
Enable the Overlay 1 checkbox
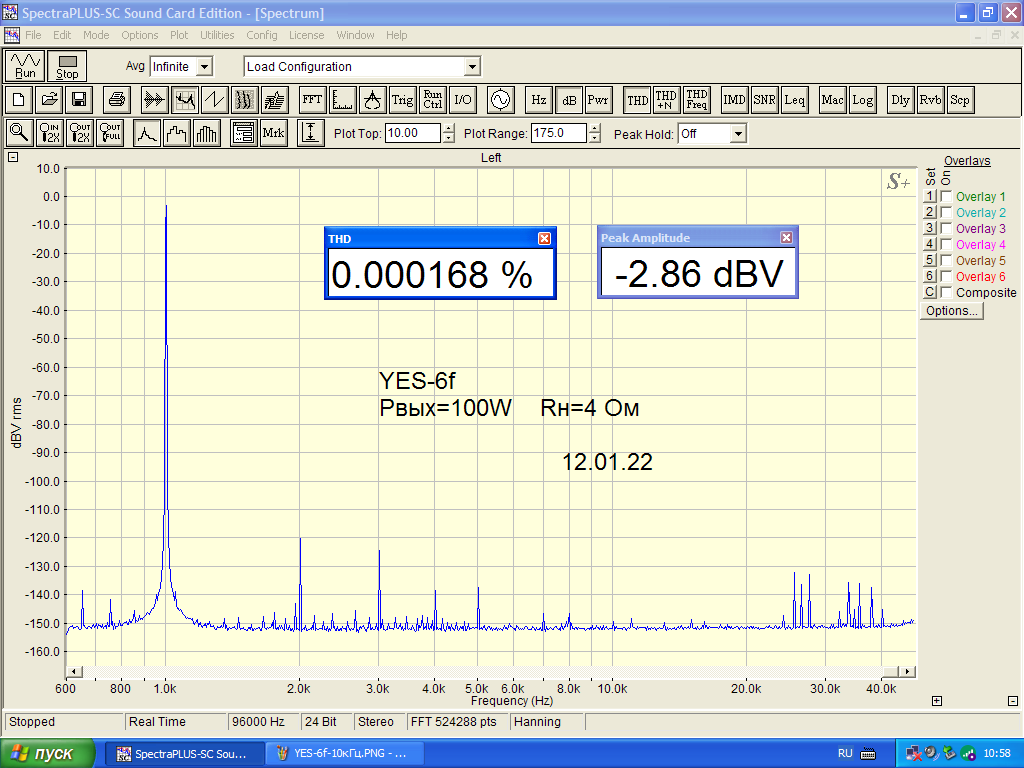(946, 196)
